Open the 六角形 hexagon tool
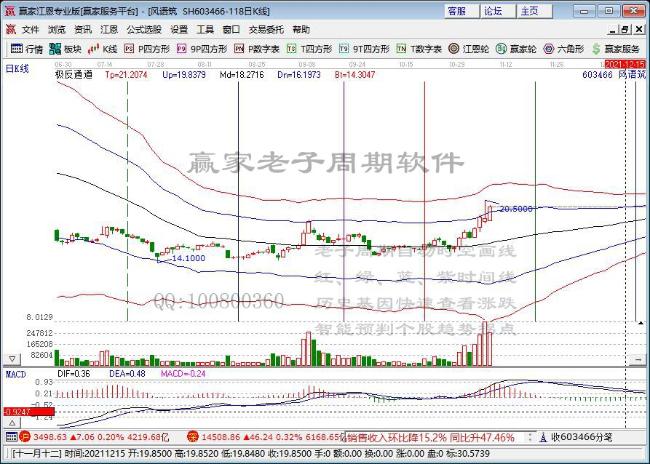Image resolution: width=650 pixels, height=464 pixels. tap(564, 49)
